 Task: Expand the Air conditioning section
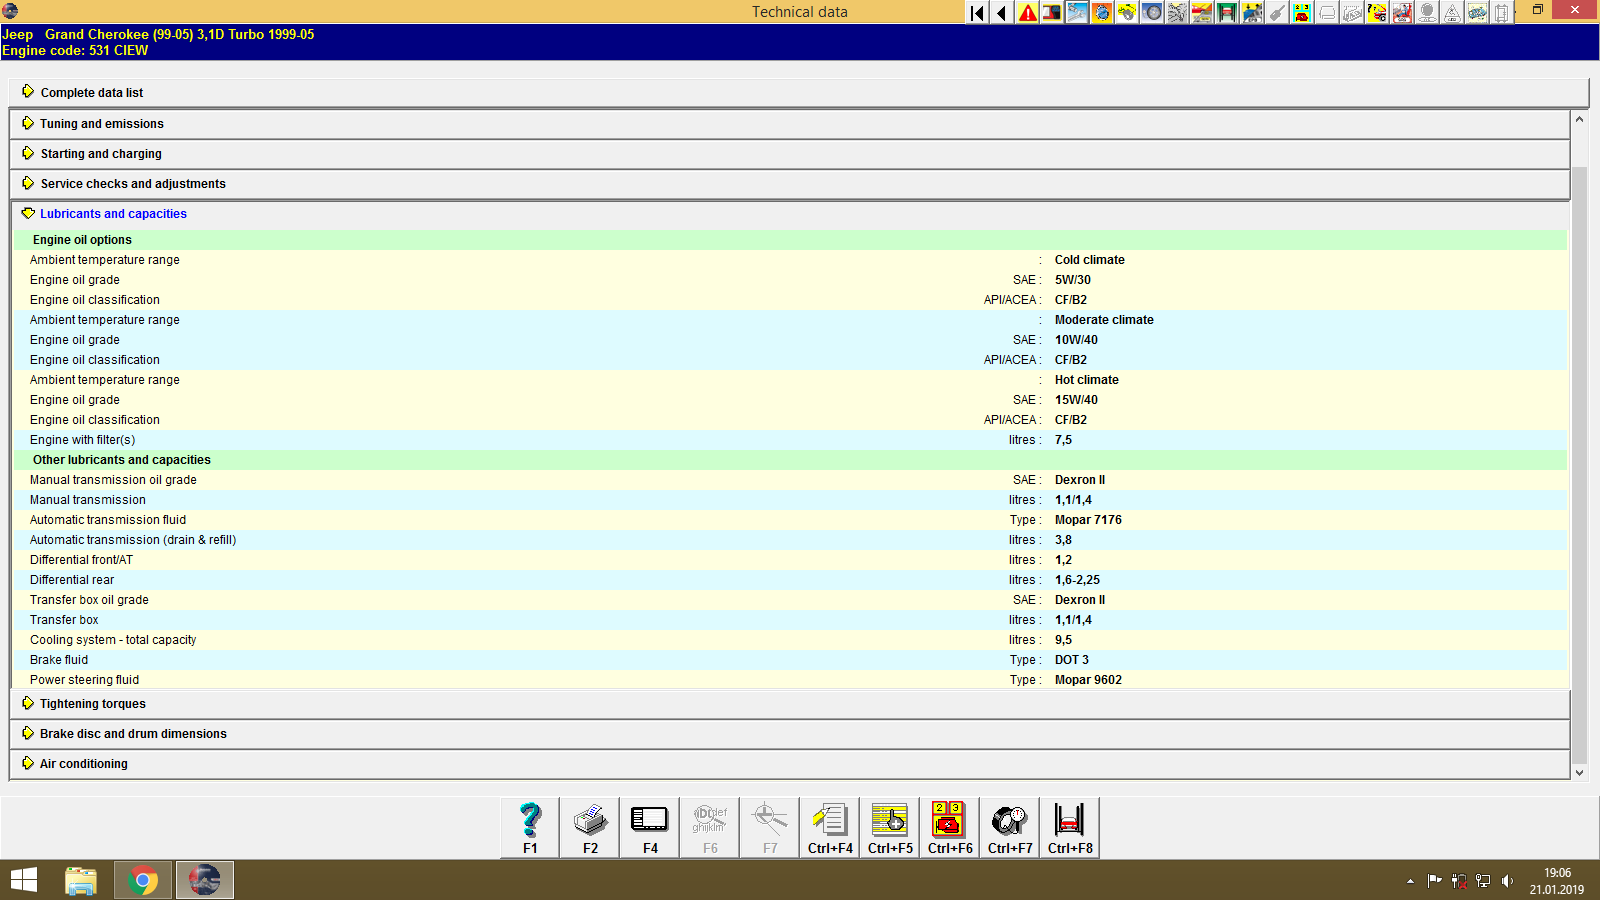point(83,763)
